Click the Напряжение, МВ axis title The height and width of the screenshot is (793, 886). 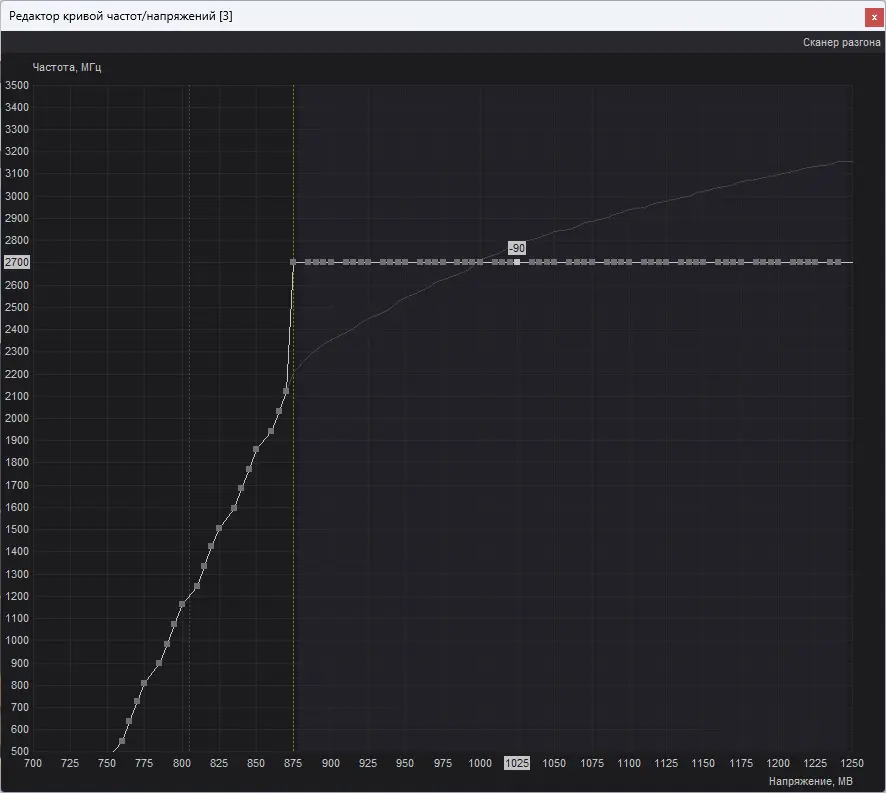pyautogui.click(x=810, y=781)
